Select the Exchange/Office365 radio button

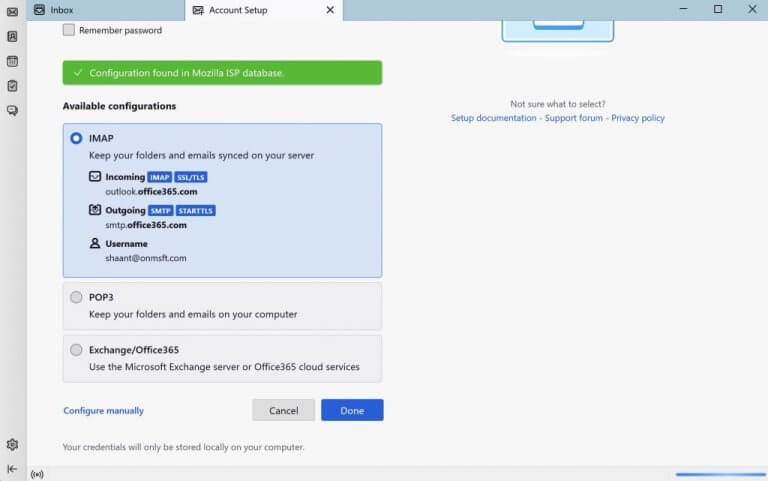pos(76,349)
